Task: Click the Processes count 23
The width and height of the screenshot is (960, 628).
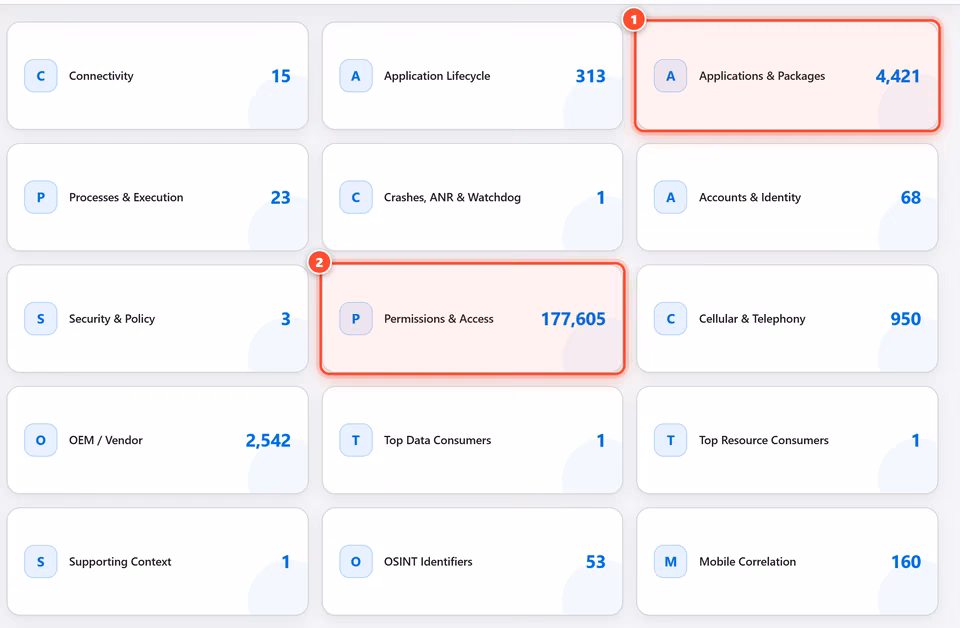Action: [280, 197]
